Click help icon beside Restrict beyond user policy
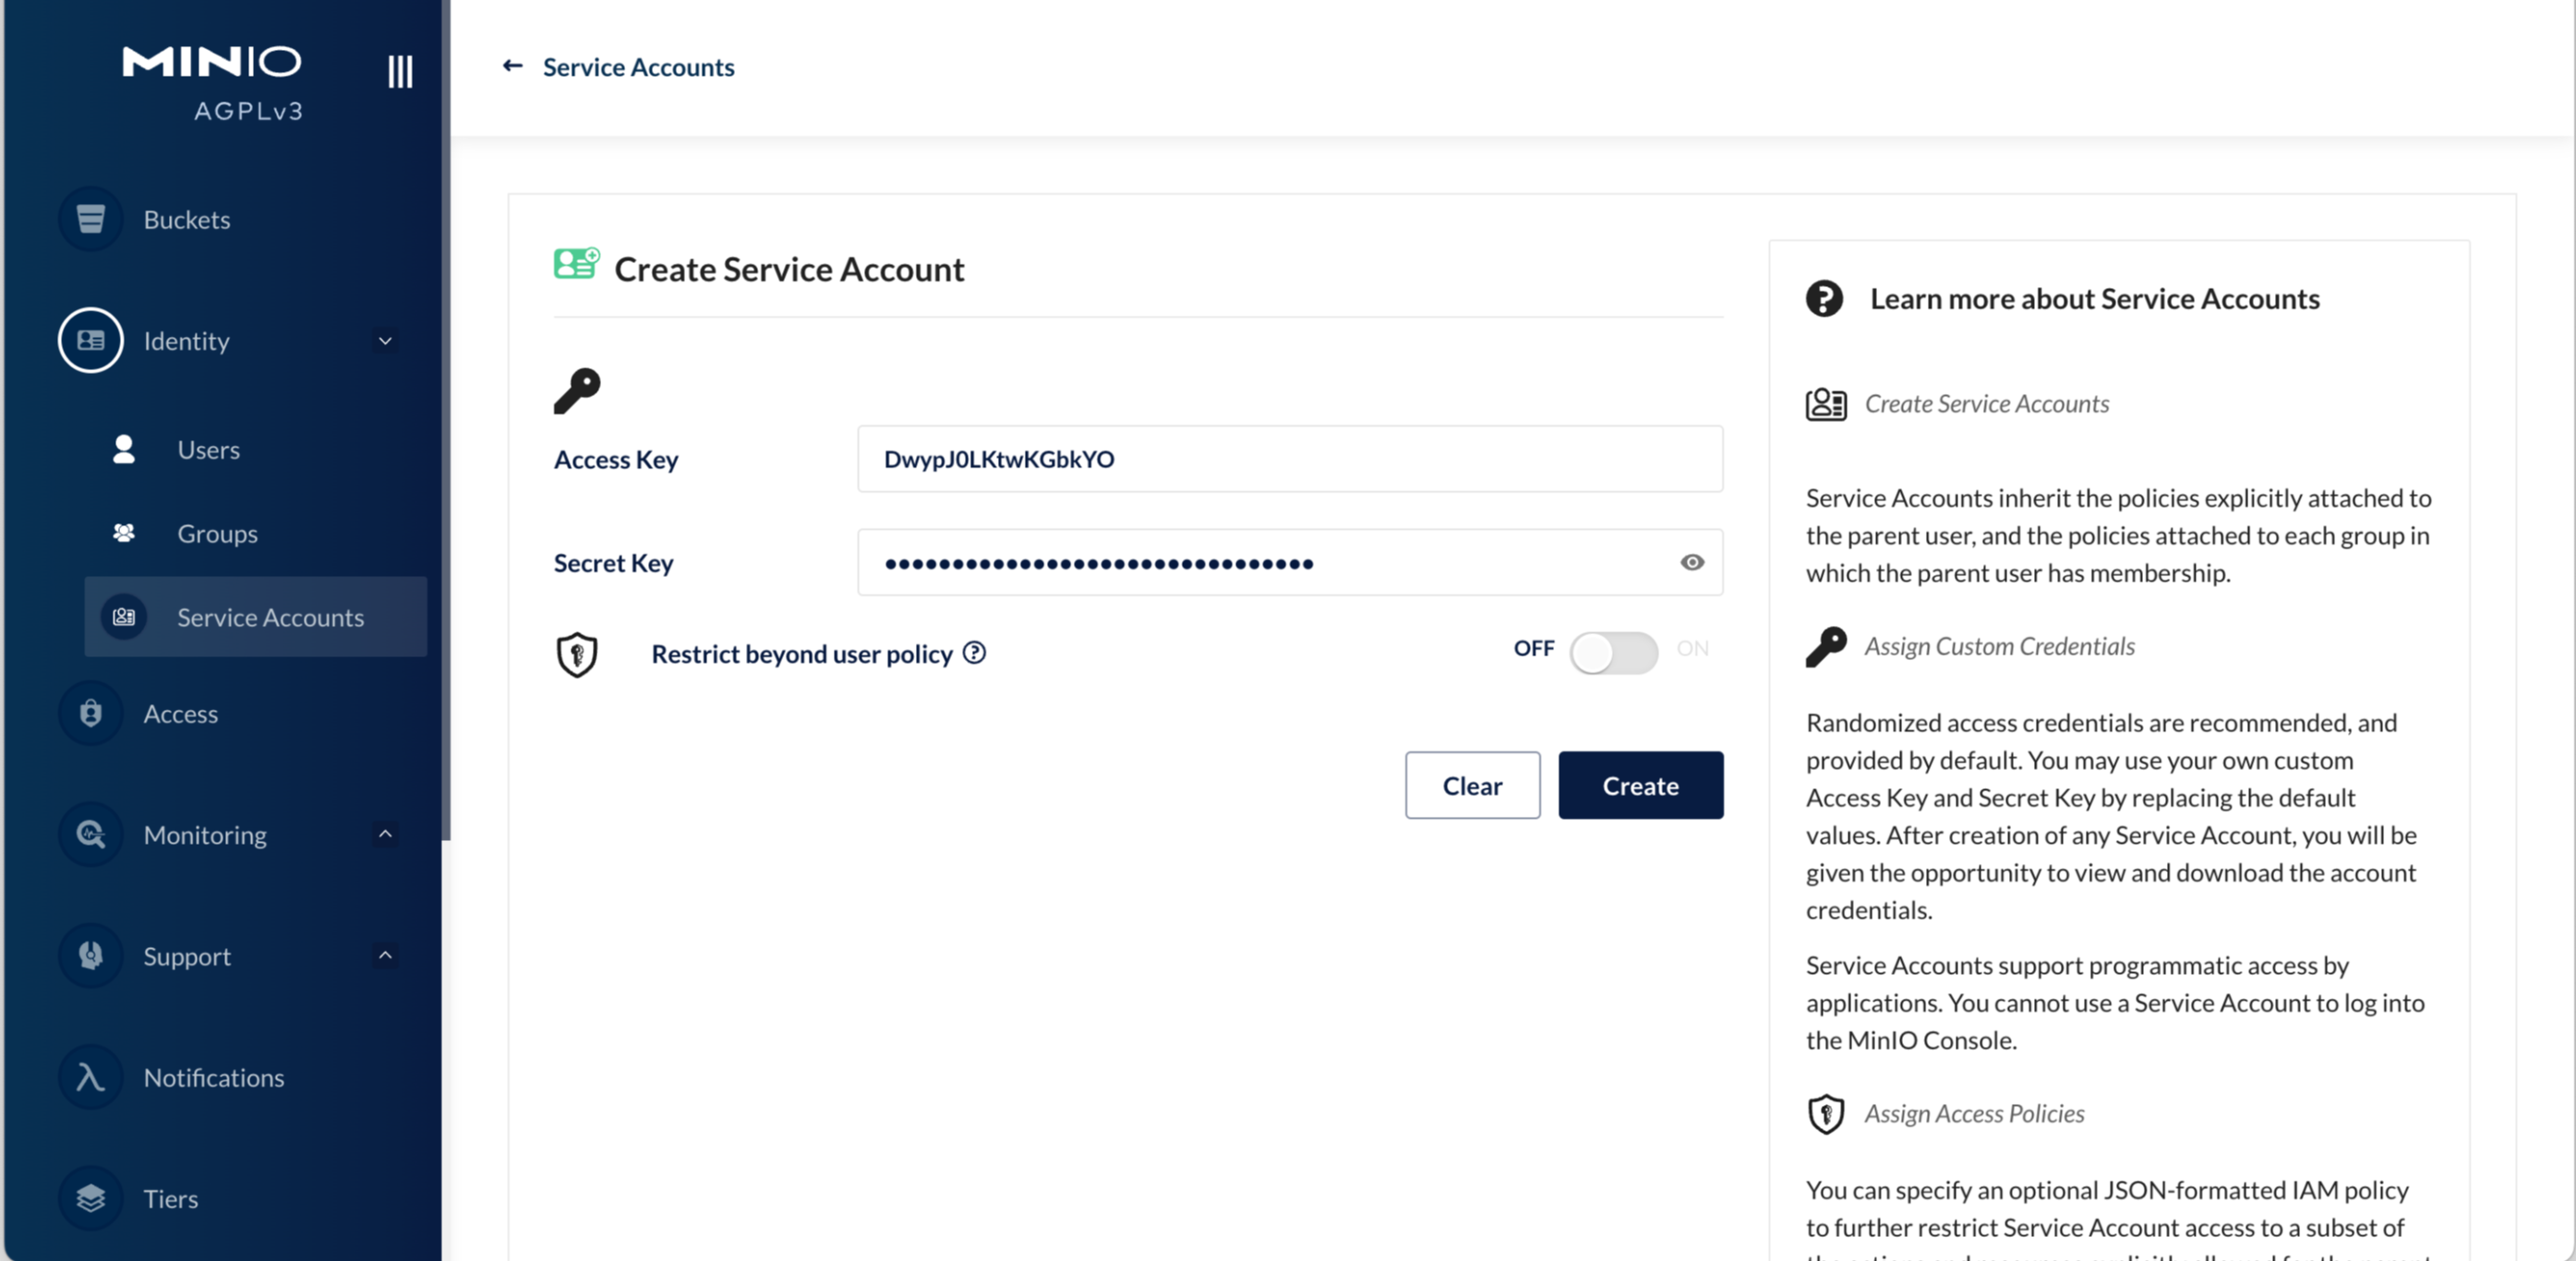This screenshot has width=2576, height=1261. [x=974, y=653]
